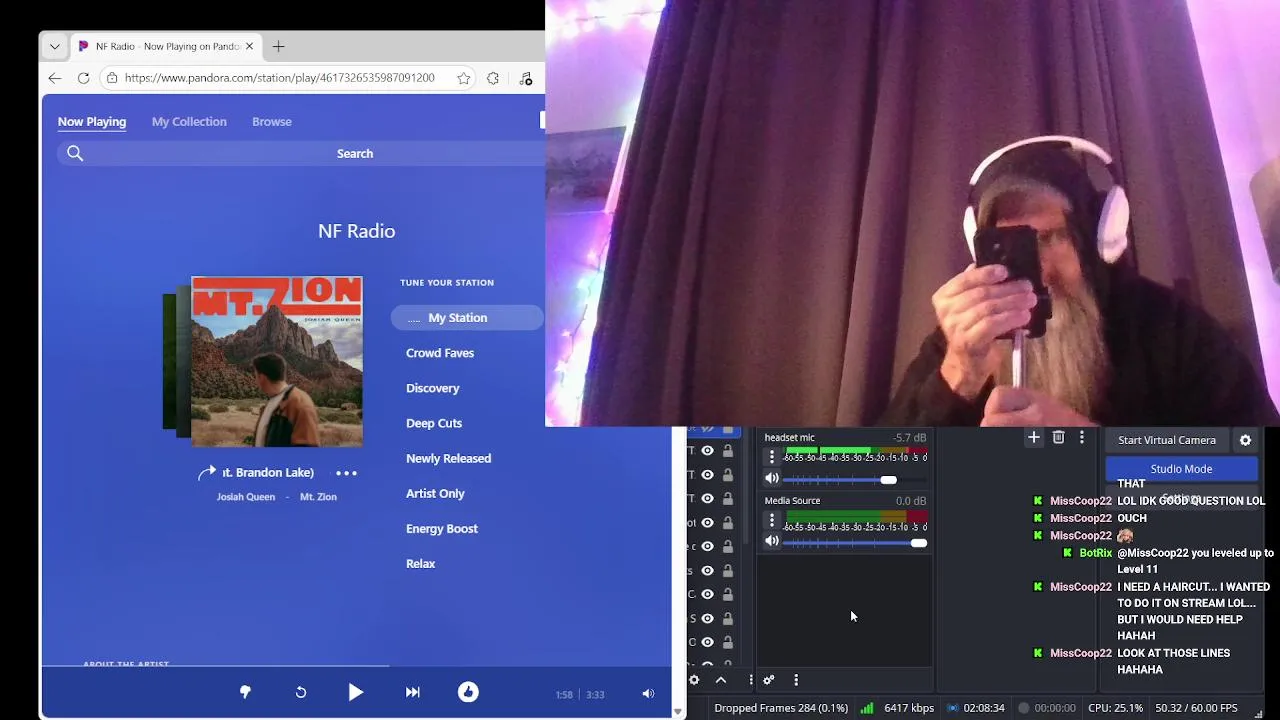The image size is (1280, 720).
Task: Close the NF Radio browser tab
Action: click(249, 46)
